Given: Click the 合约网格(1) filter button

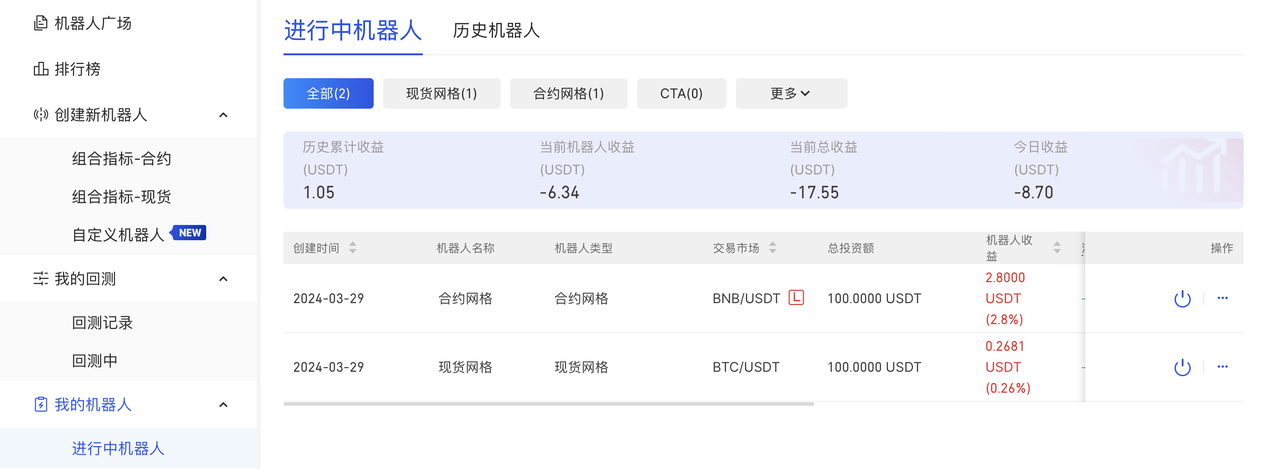Looking at the screenshot, I should (x=568, y=93).
